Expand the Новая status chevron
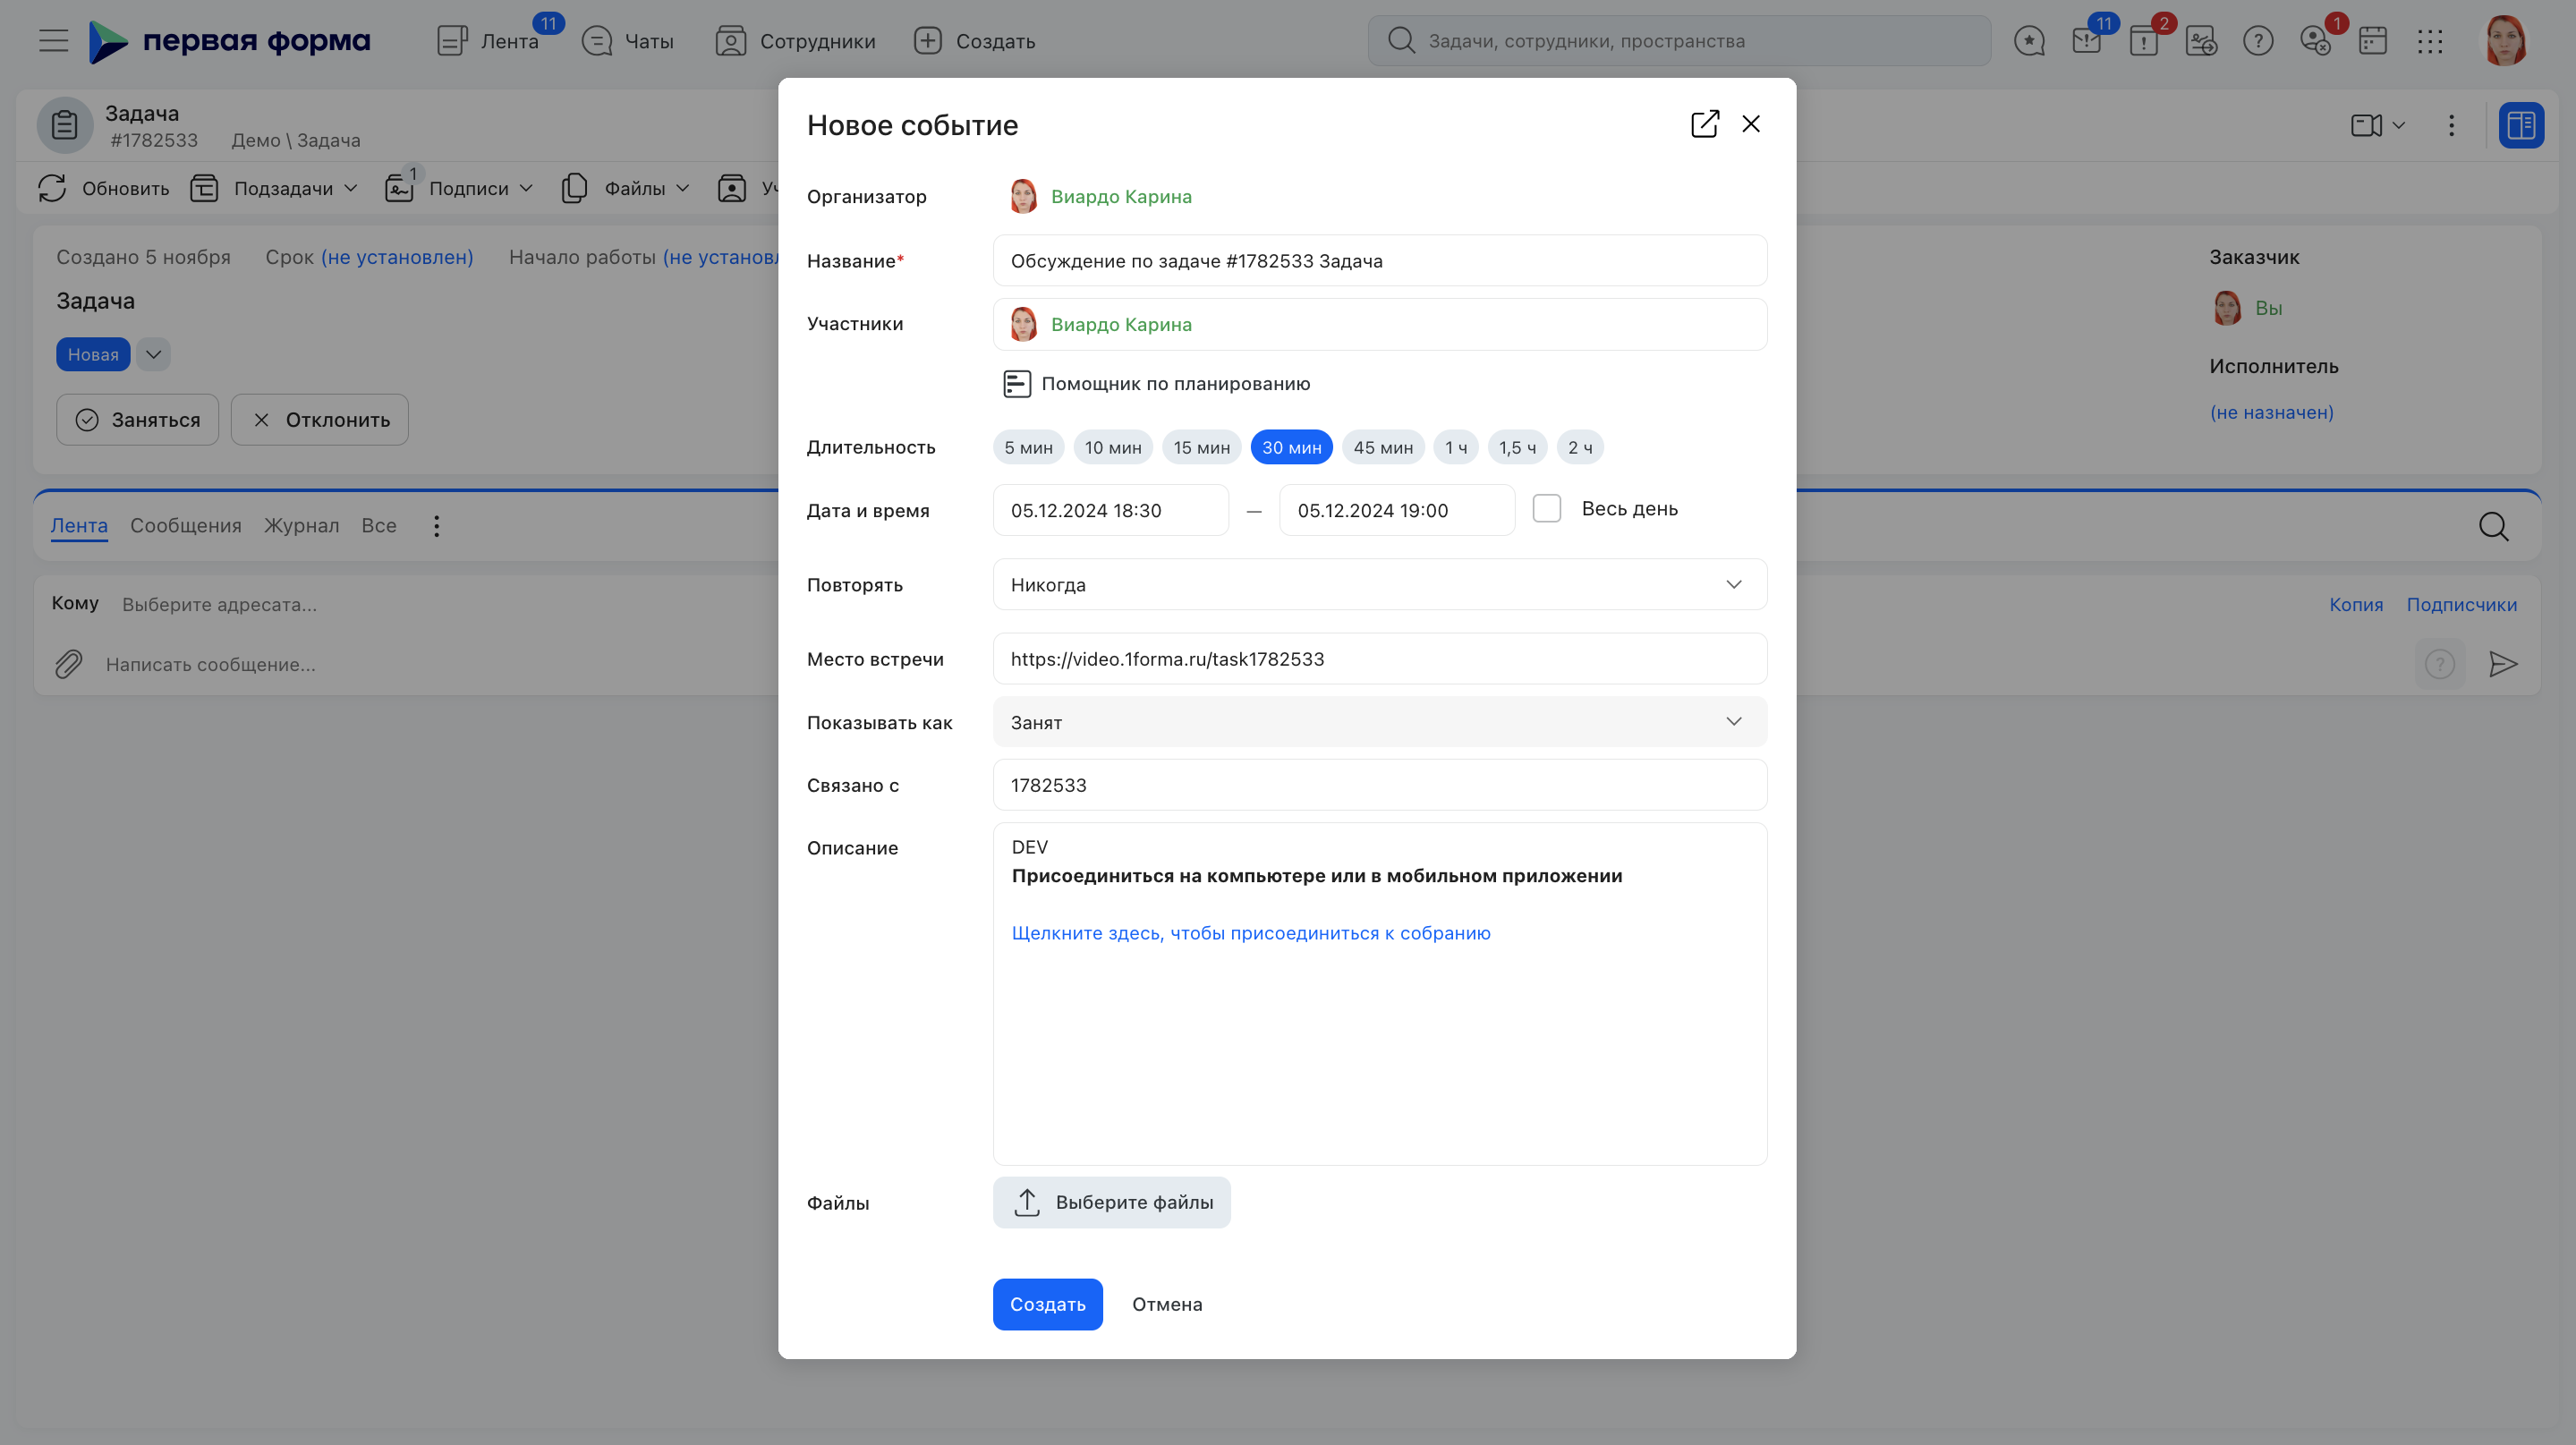This screenshot has height=1445, width=2576. coord(153,354)
